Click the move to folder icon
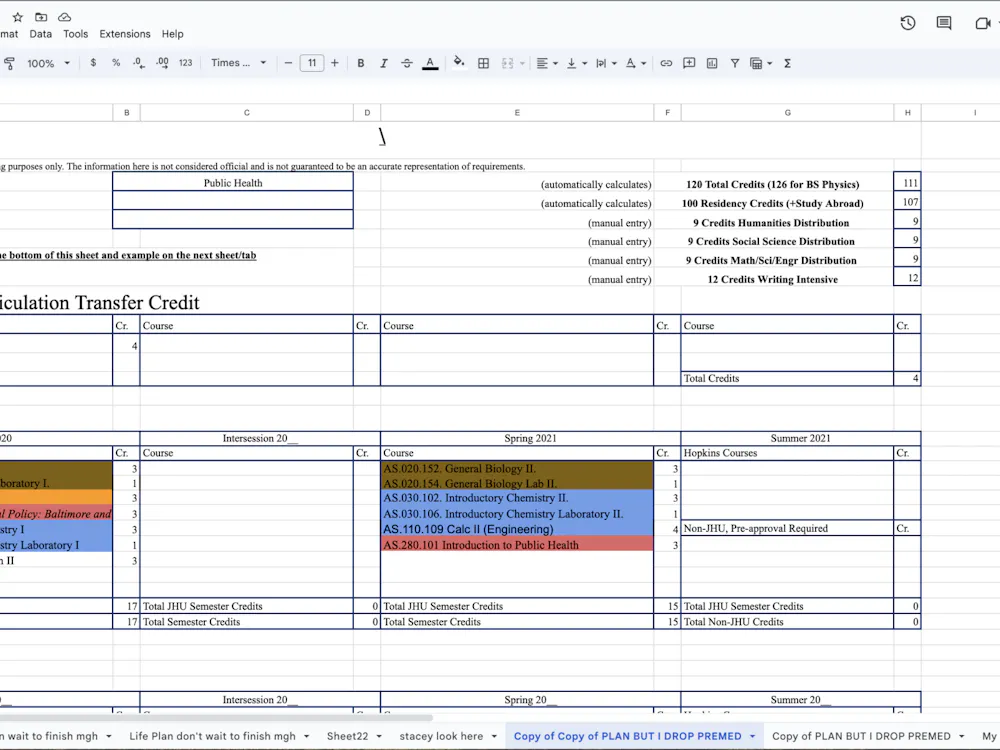 [x=41, y=17]
